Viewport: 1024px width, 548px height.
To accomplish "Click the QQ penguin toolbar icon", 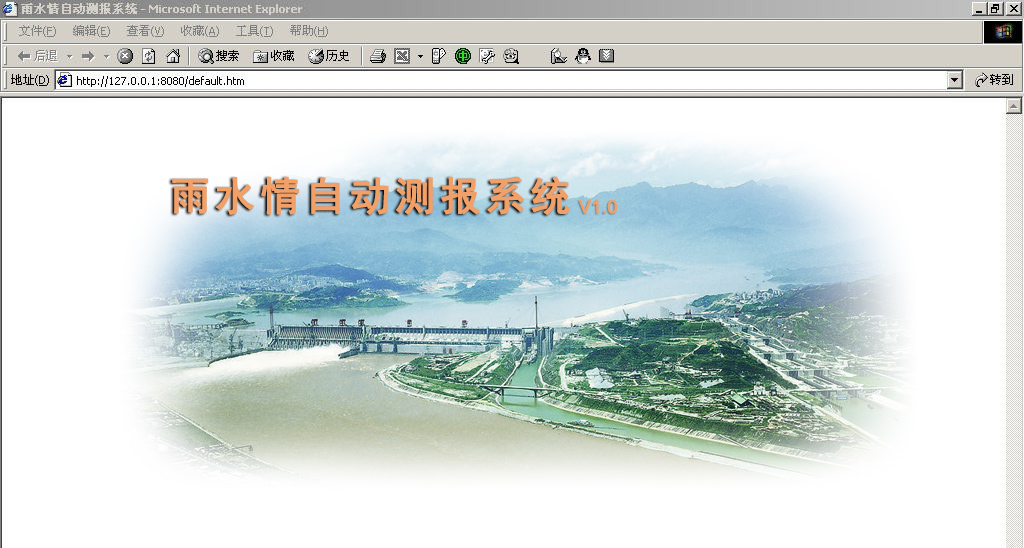I will pos(583,56).
